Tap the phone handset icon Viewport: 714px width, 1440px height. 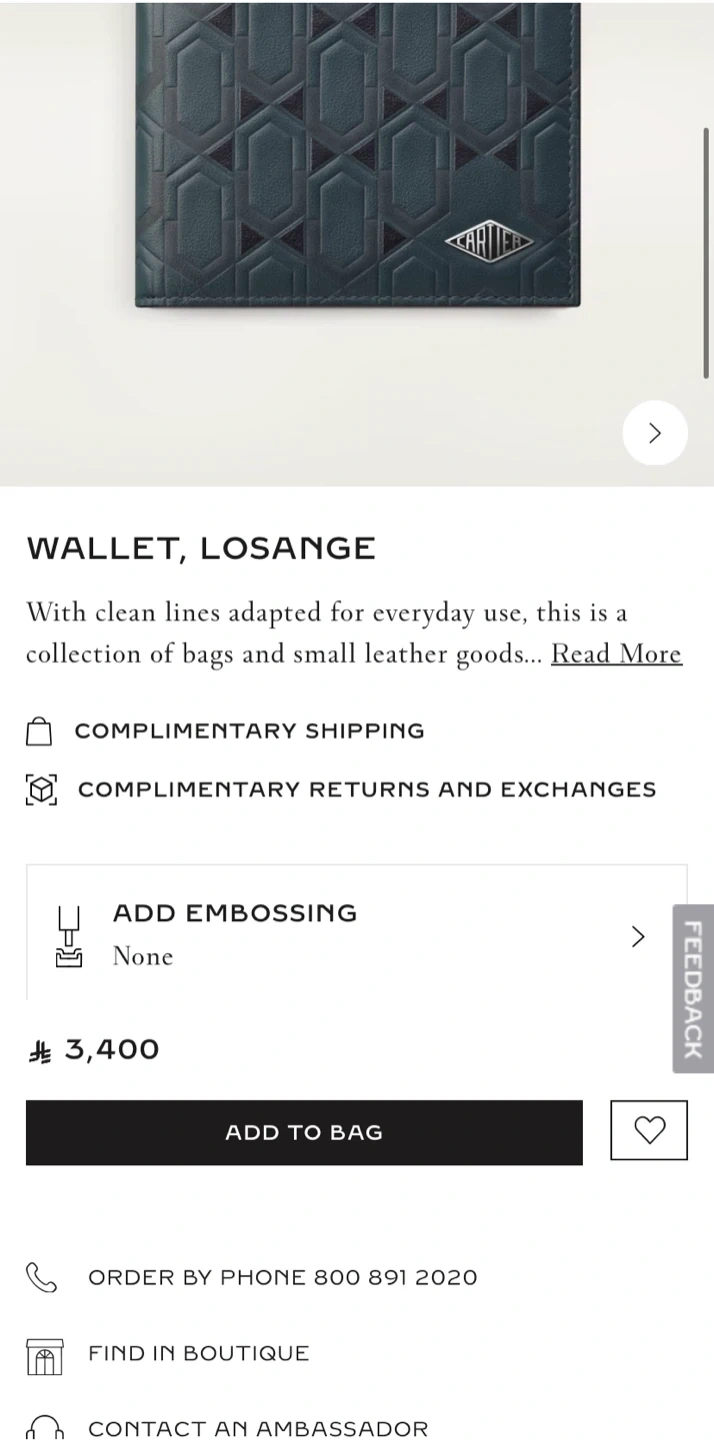click(41, 1277)
